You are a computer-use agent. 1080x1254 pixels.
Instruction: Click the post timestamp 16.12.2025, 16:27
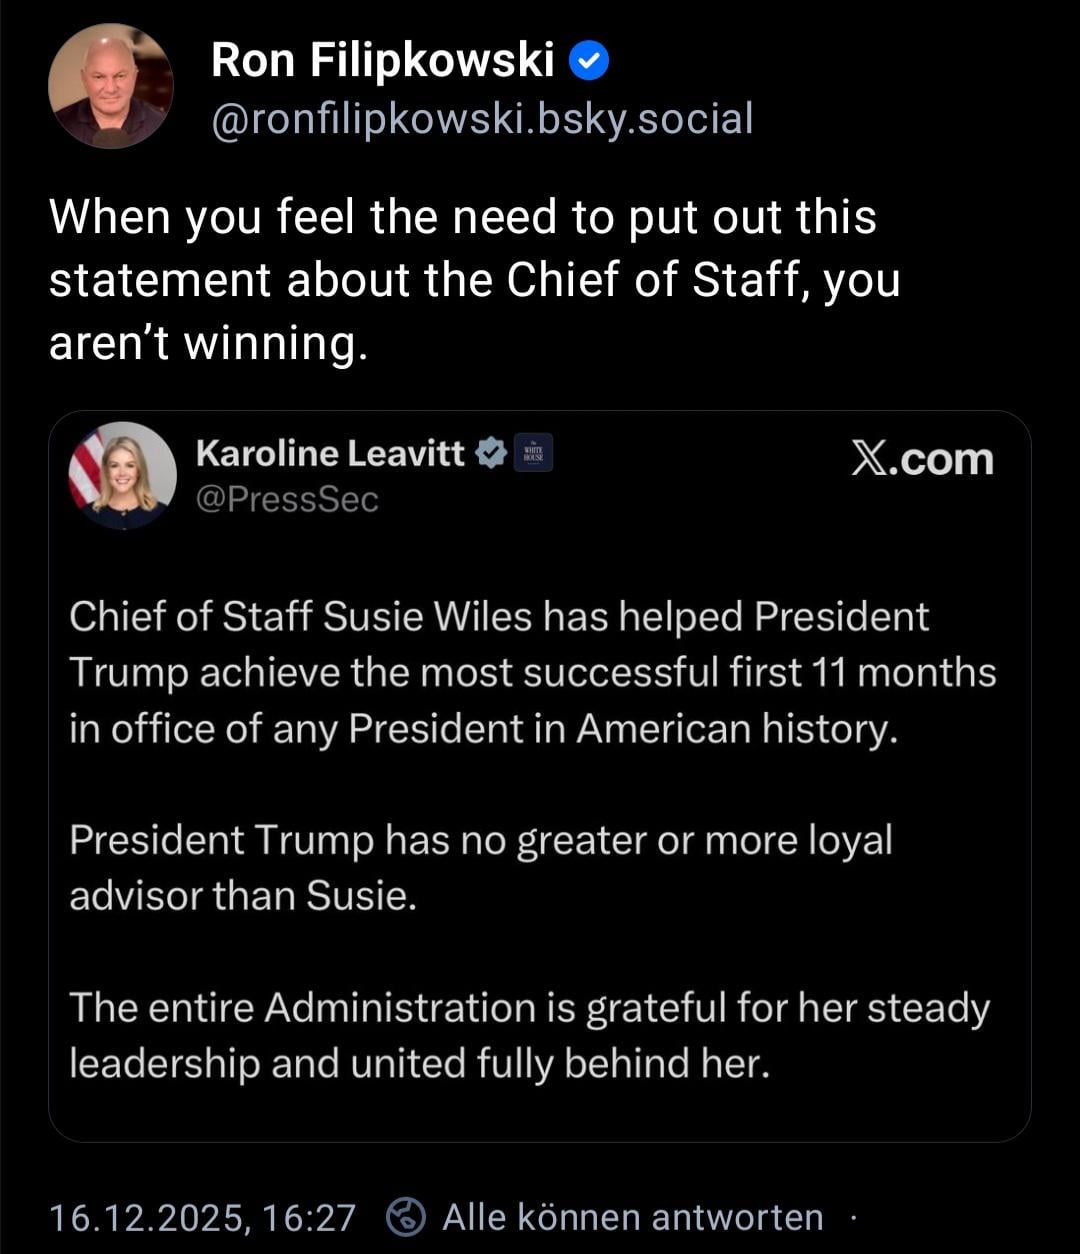(202, 1217)
